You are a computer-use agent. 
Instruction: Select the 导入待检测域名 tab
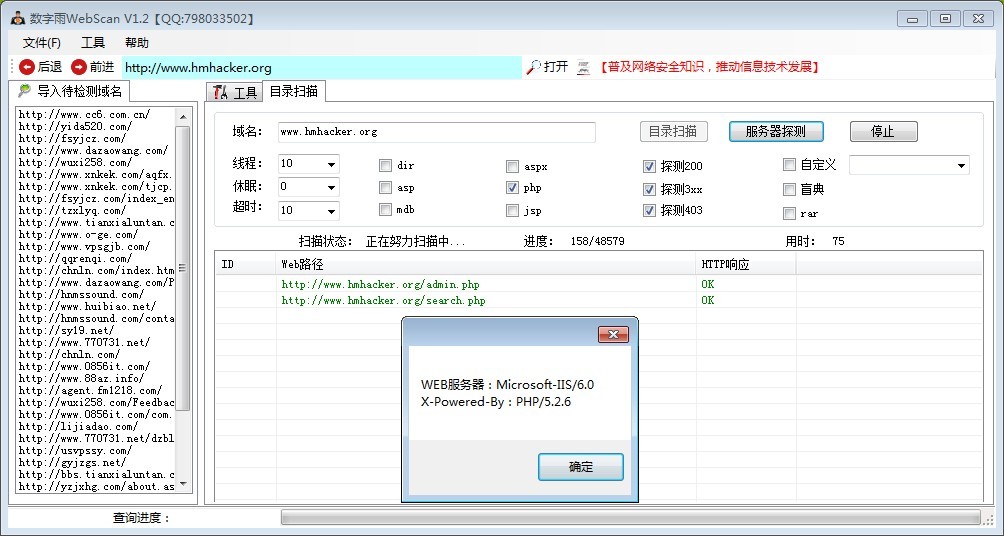tap(71, 91)
